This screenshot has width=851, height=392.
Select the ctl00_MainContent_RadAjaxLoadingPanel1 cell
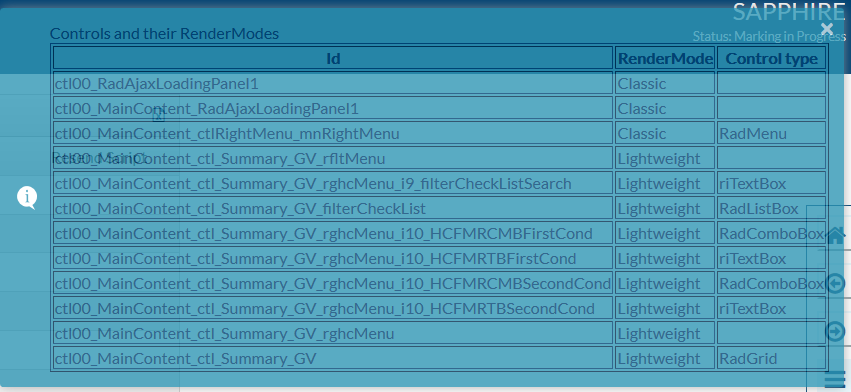click(x=333, y=109)
